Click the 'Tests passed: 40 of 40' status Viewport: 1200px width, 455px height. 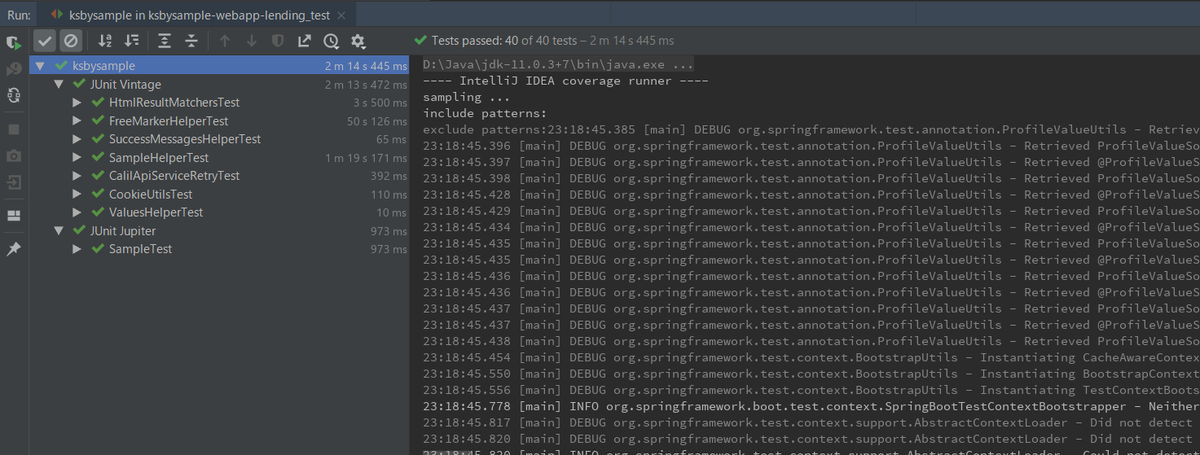click(x=544, y=41)
